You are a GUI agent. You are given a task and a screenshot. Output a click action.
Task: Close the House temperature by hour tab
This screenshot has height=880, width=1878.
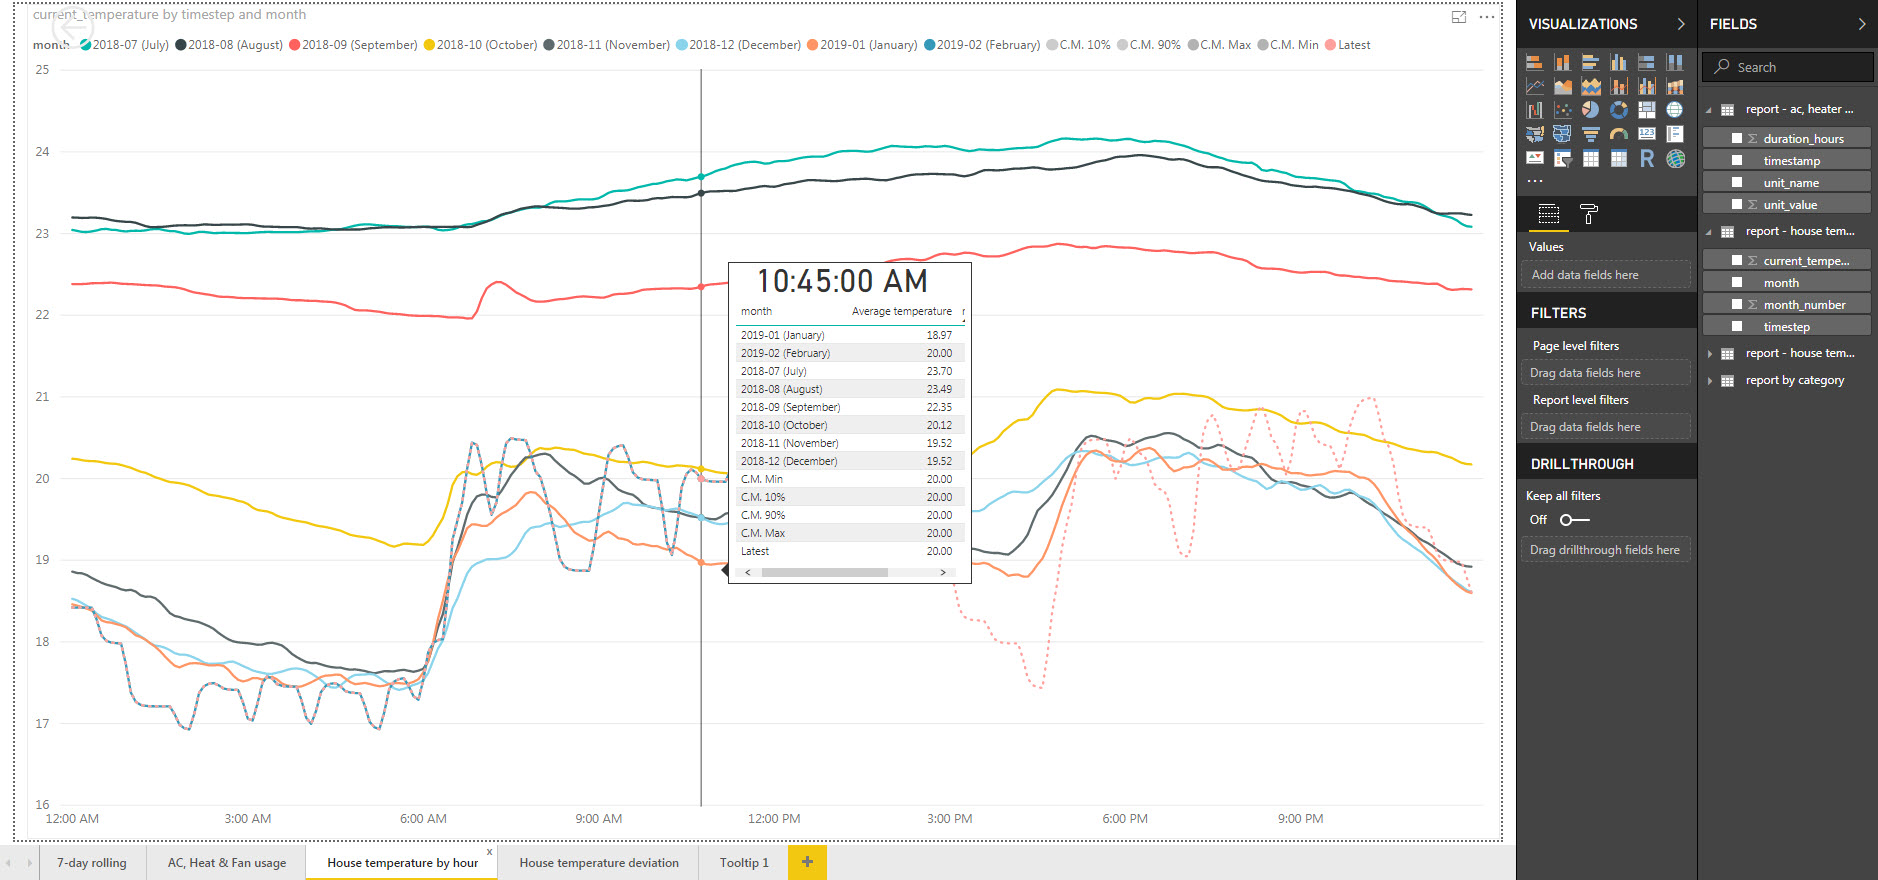pos(489,852)
